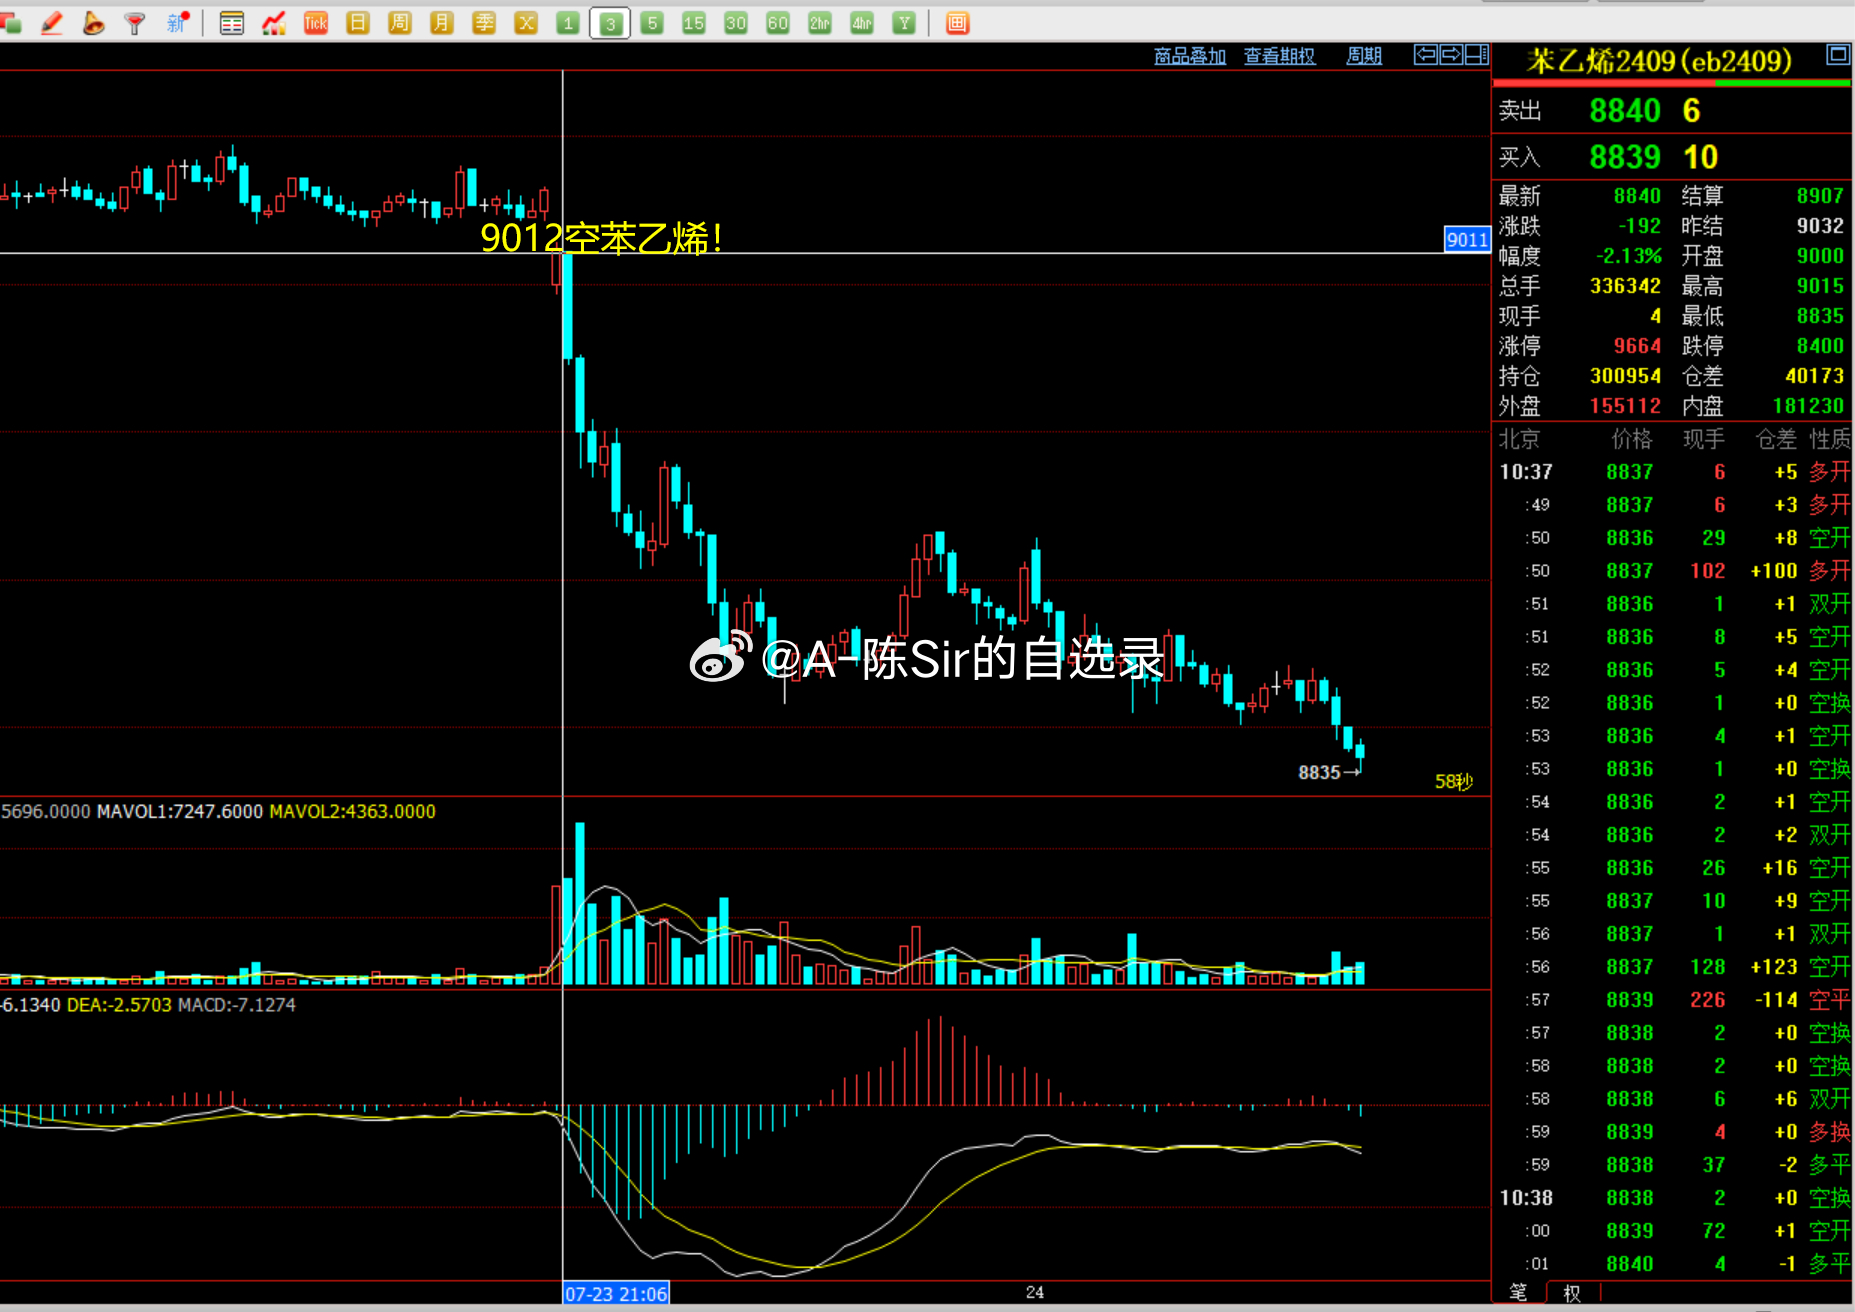The image size is (1855, 1312).
Task: Select the 10:37 trade row
Action: 1673,472
